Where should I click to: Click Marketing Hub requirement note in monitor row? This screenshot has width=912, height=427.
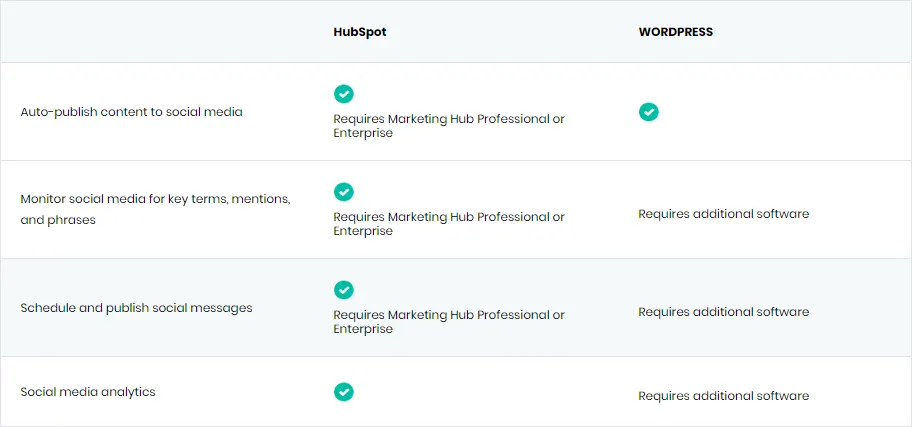(449, 224)
